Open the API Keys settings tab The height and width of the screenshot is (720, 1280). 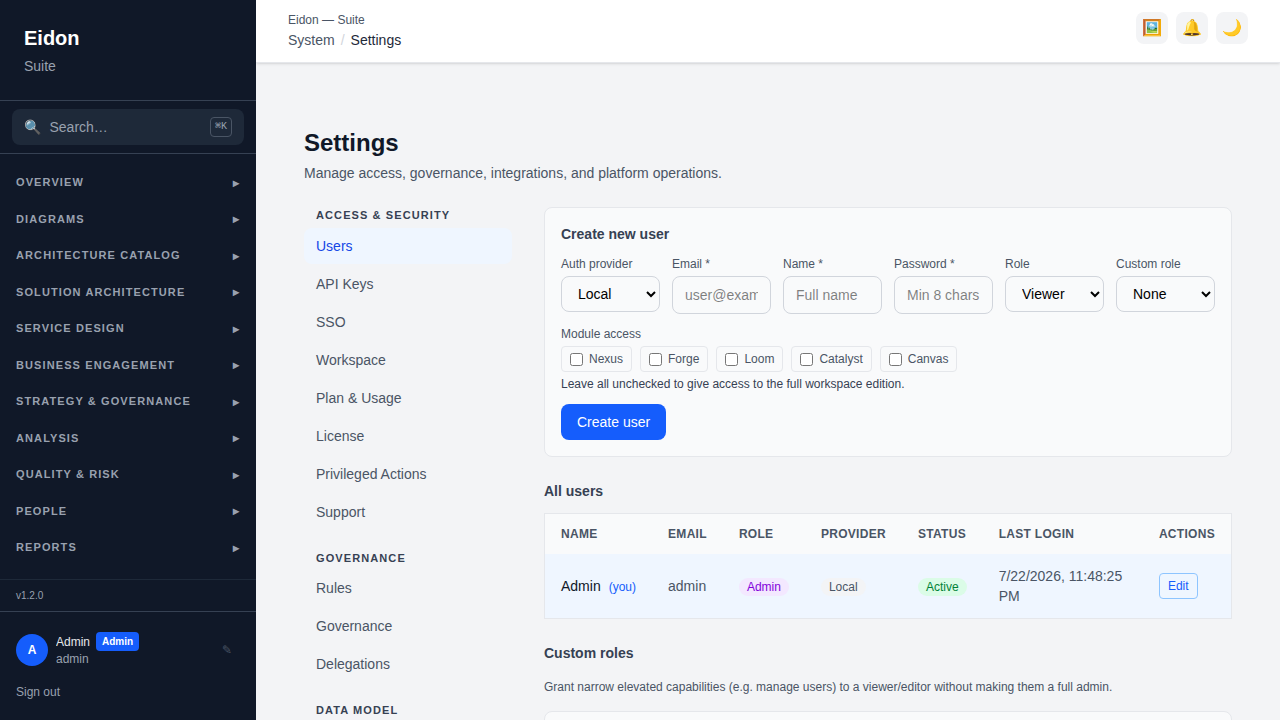(x=408, y=284)
